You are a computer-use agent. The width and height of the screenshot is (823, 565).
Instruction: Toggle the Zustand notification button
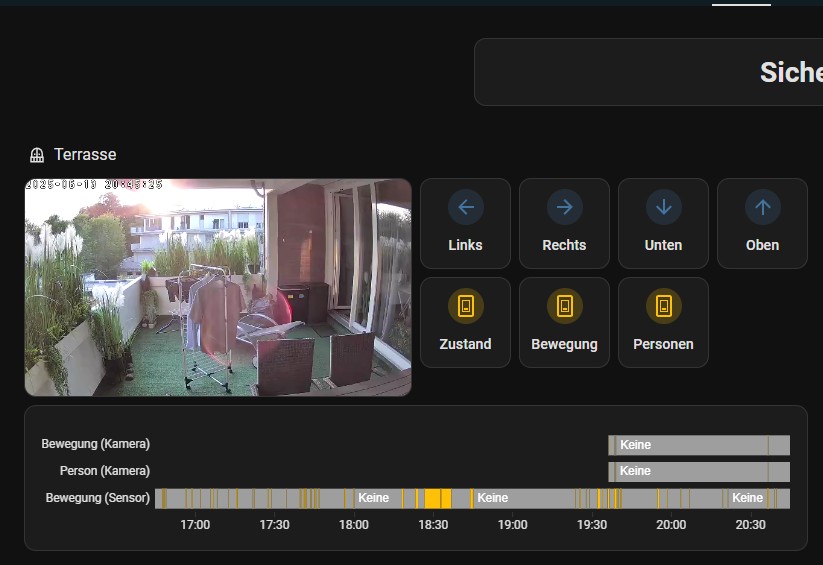coord(465,322)
